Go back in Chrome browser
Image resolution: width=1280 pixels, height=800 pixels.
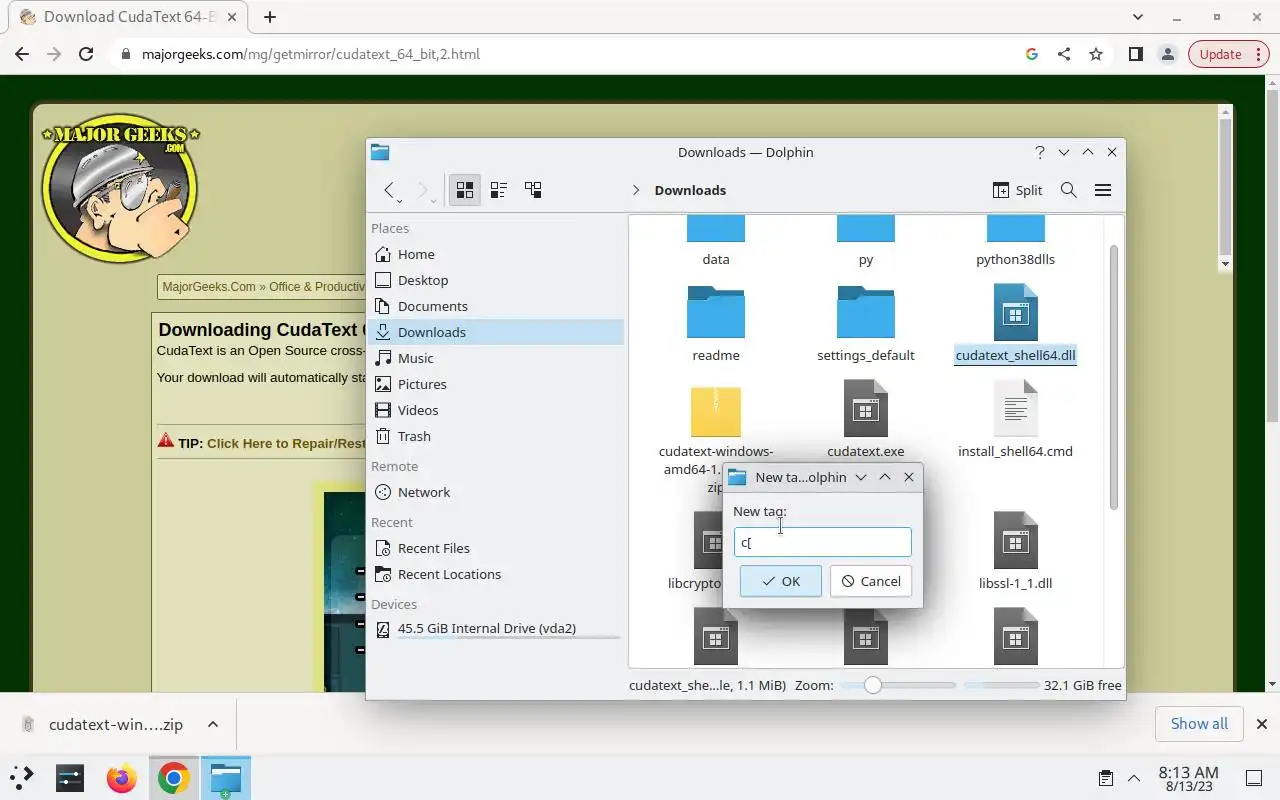22,54
